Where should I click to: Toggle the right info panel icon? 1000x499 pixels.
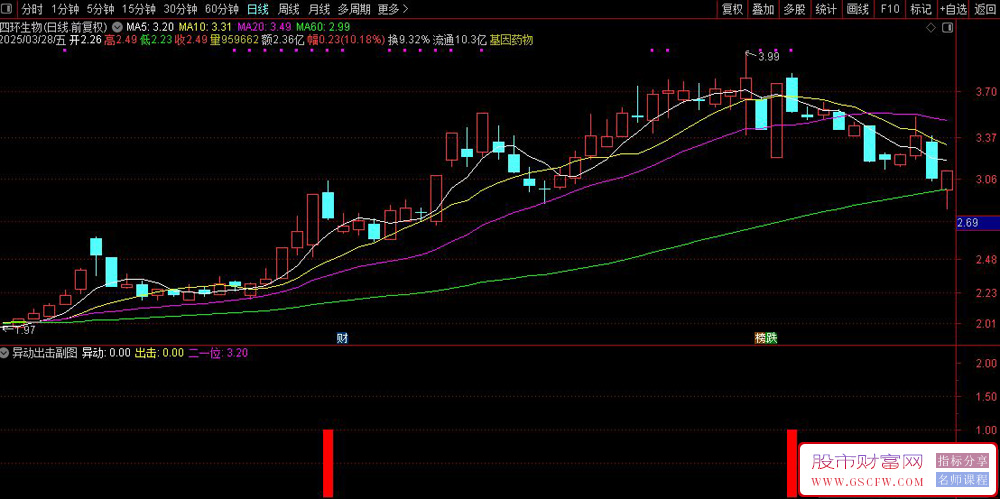pyautogui.click(x=949, y=28)
